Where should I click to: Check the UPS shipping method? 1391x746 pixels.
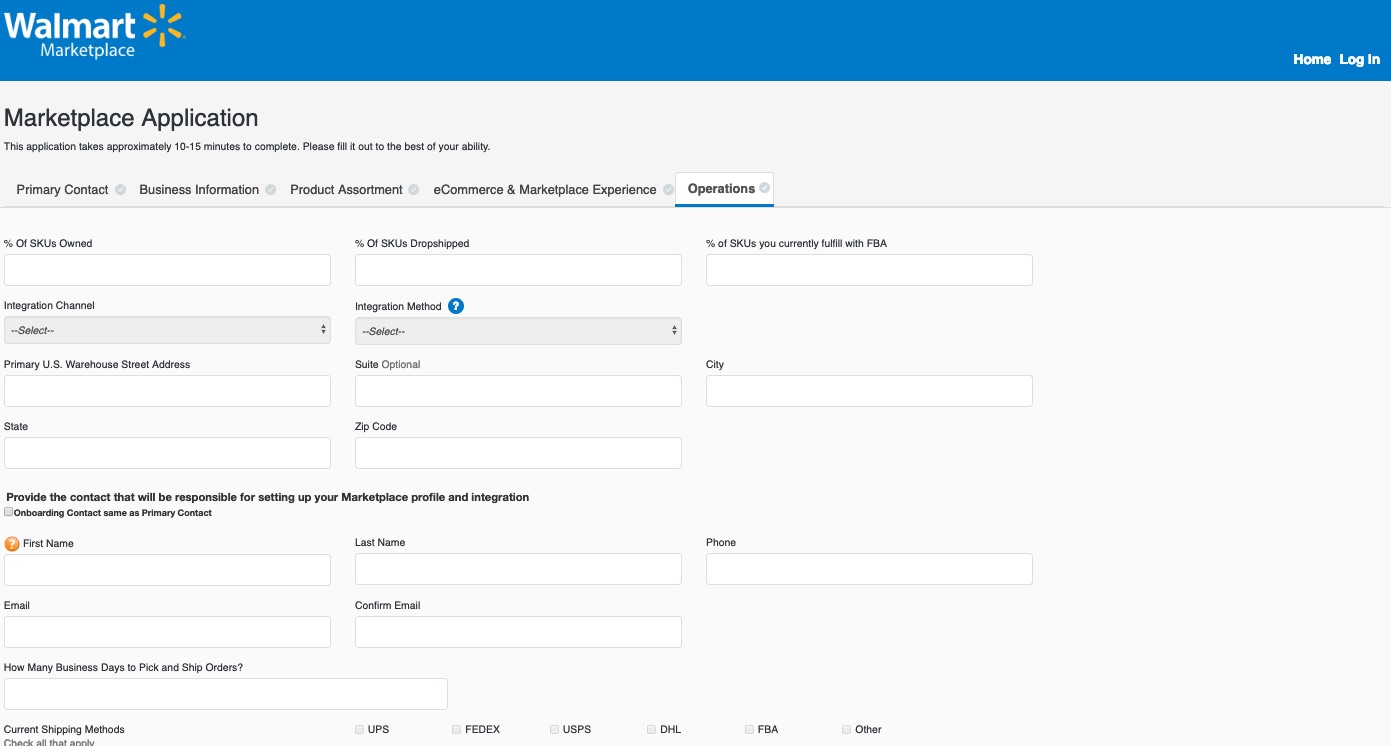click(359, 729)
